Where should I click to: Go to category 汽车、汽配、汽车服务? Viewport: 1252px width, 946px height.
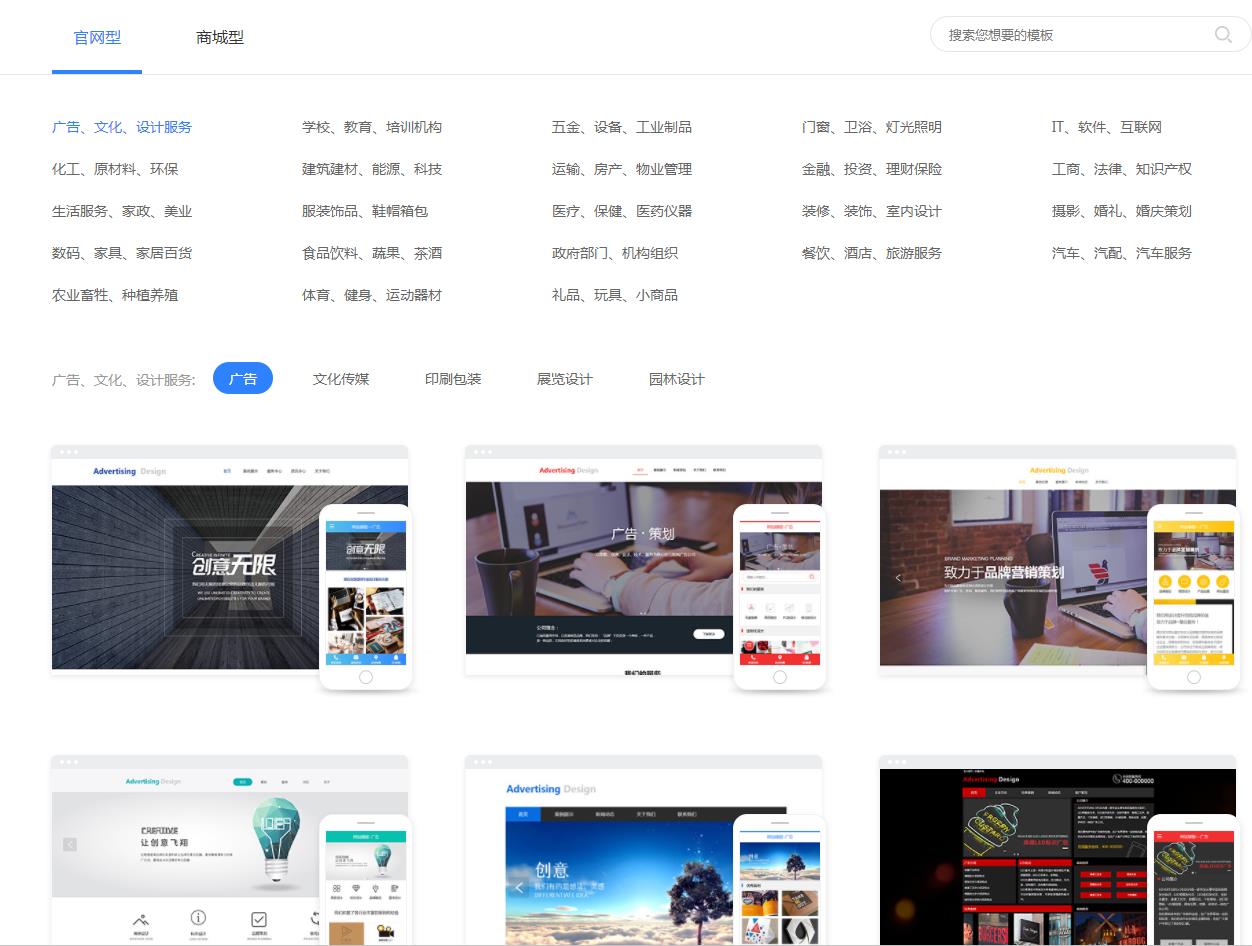pos(1122,253)
